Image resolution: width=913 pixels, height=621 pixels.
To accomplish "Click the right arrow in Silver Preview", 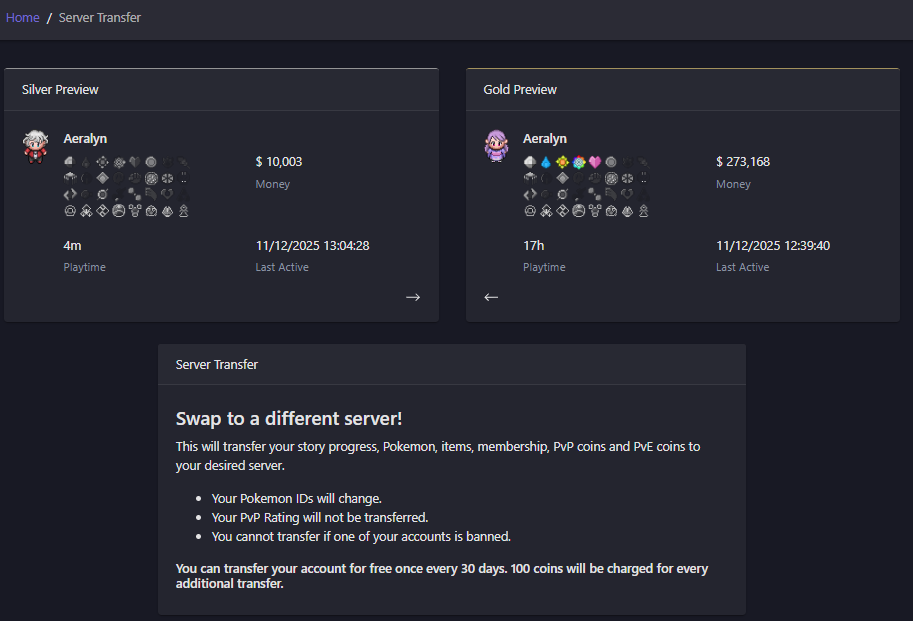I will [x=413, y=297].
